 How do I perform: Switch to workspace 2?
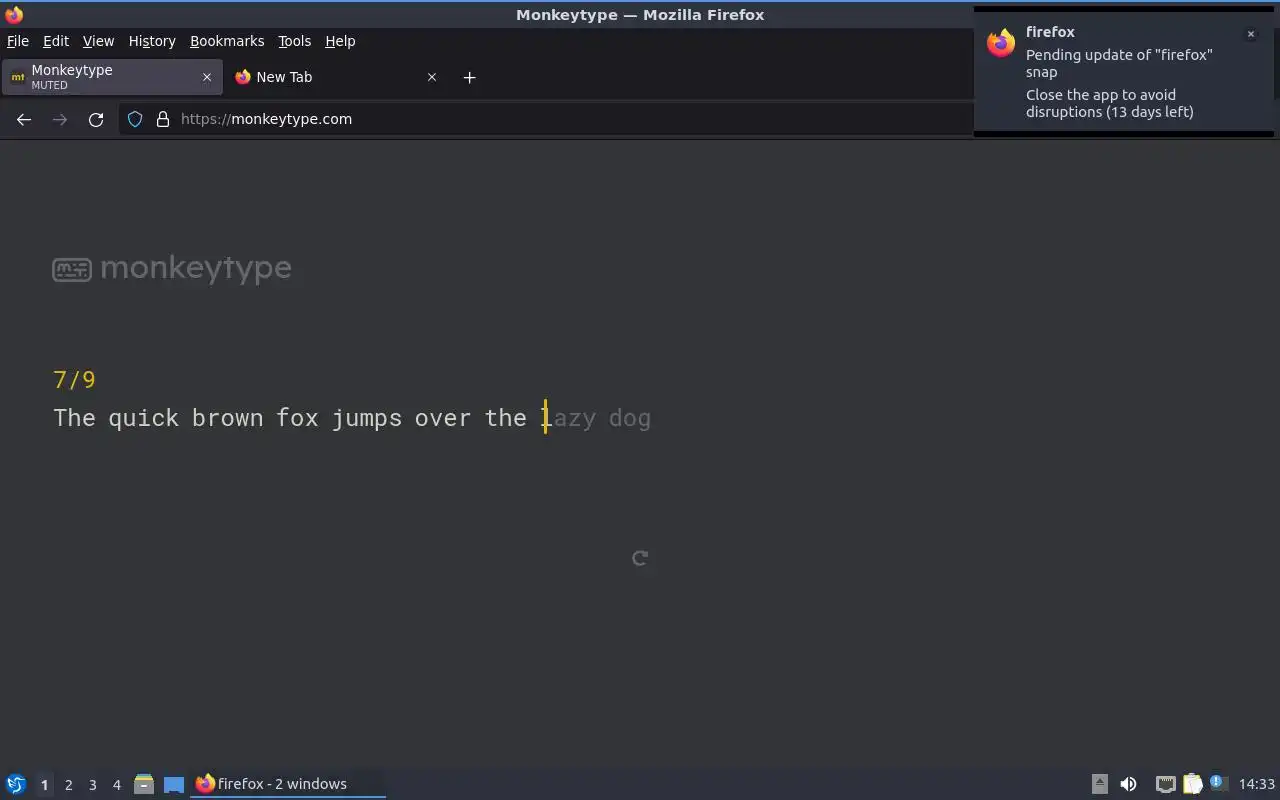pyautogui.click(x=68, y=785)
